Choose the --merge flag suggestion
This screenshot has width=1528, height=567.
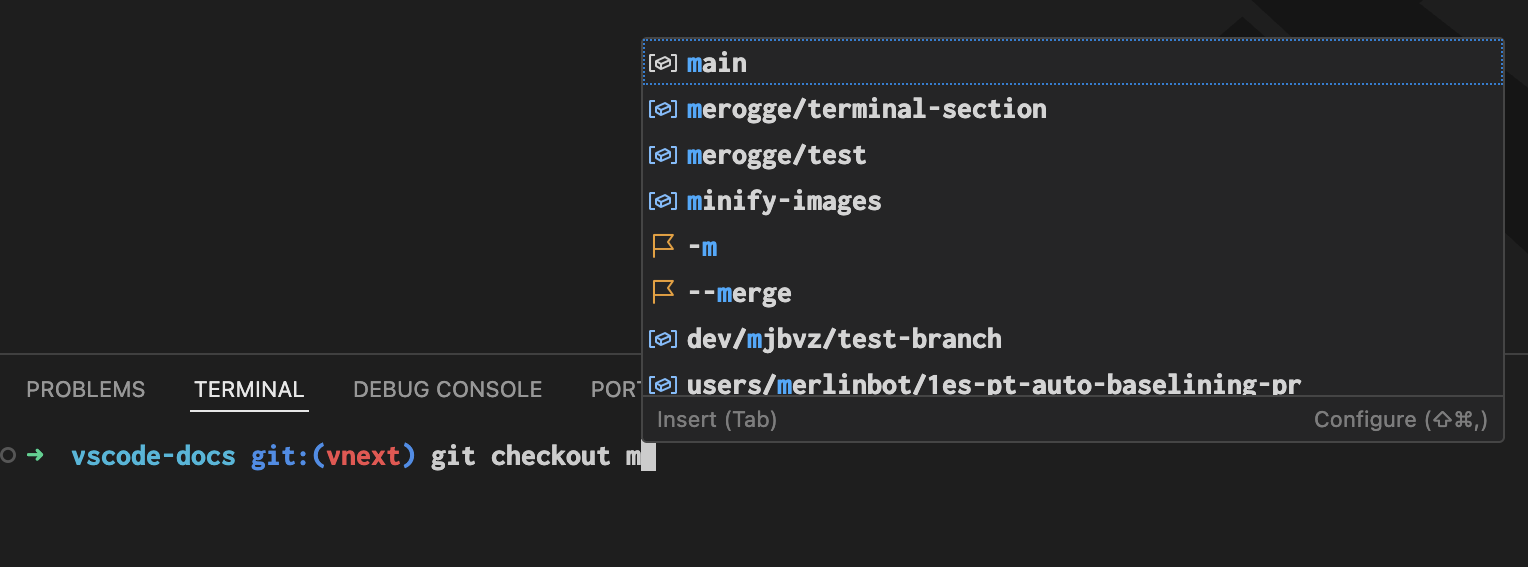739,293
